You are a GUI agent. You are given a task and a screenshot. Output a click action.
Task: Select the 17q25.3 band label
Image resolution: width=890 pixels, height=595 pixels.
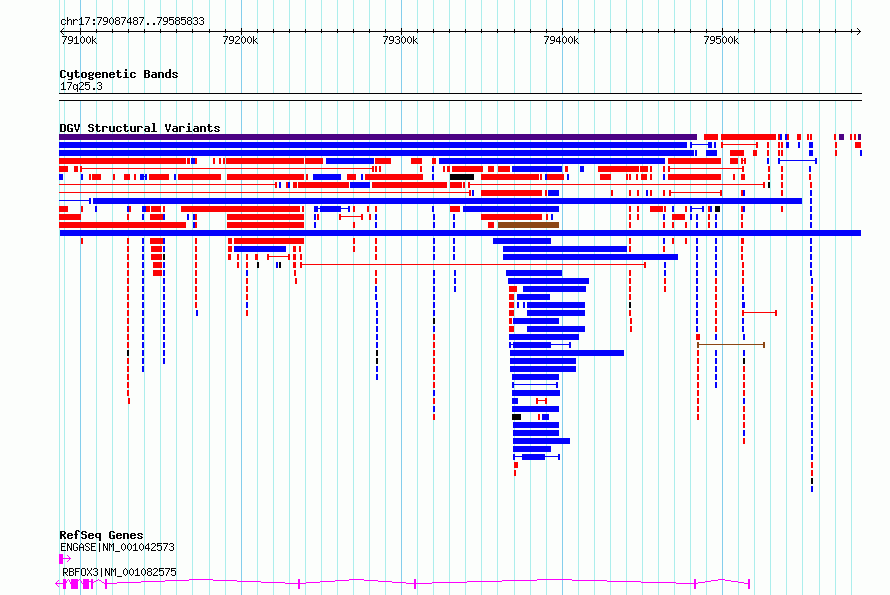click(x=81, y=86)
